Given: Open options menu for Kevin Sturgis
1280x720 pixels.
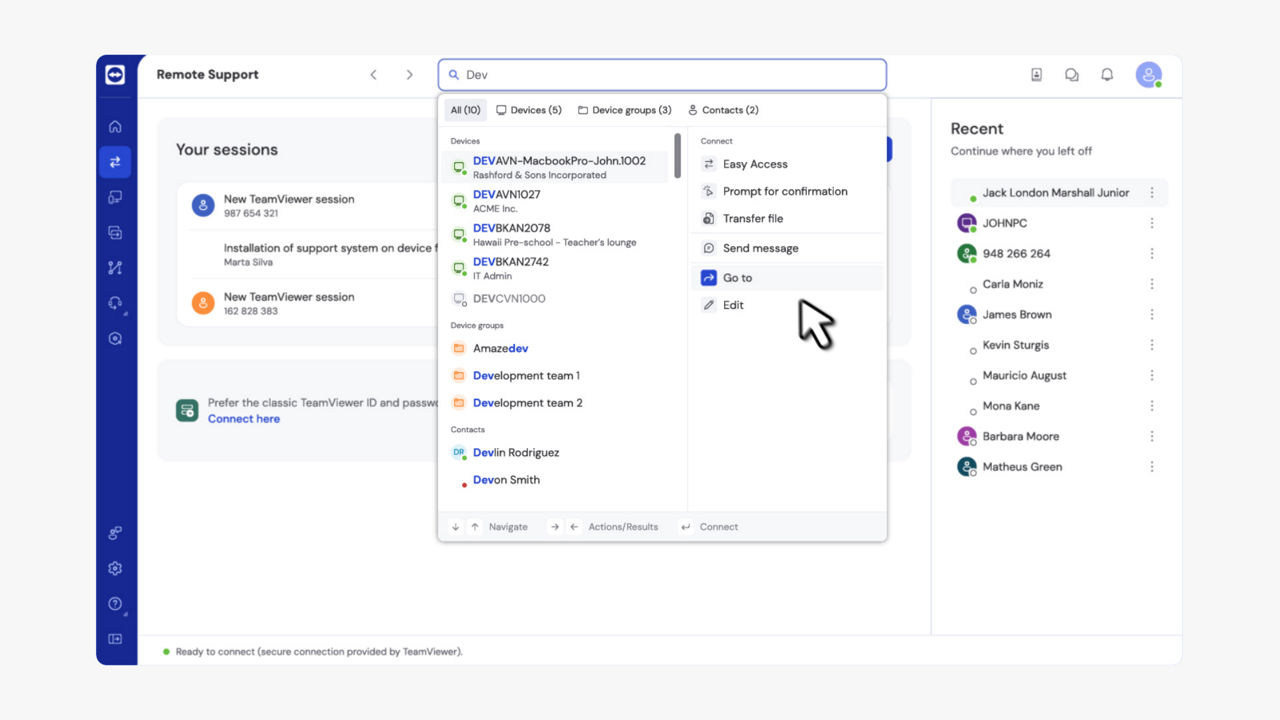Looking at the screenshot, I should pos(1152,345).
